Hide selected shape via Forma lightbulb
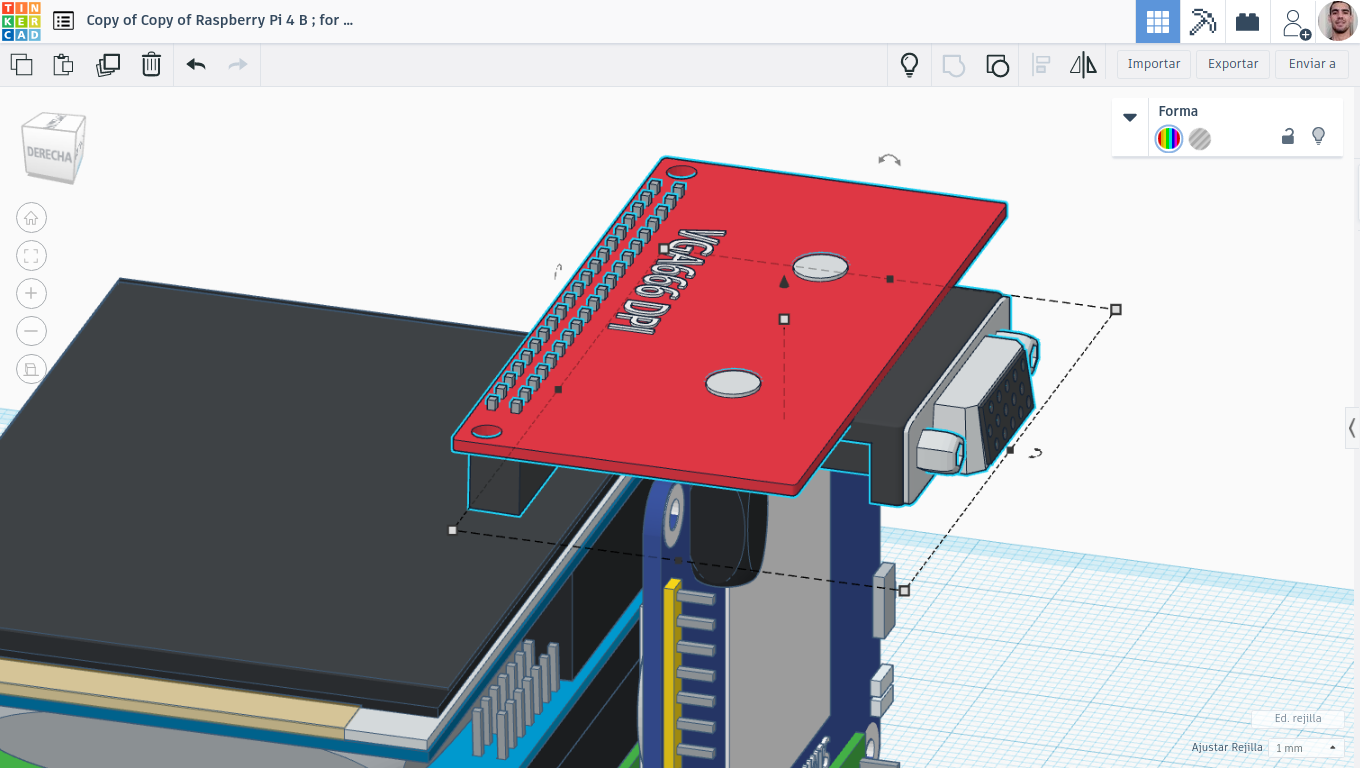 [1318, 136]
